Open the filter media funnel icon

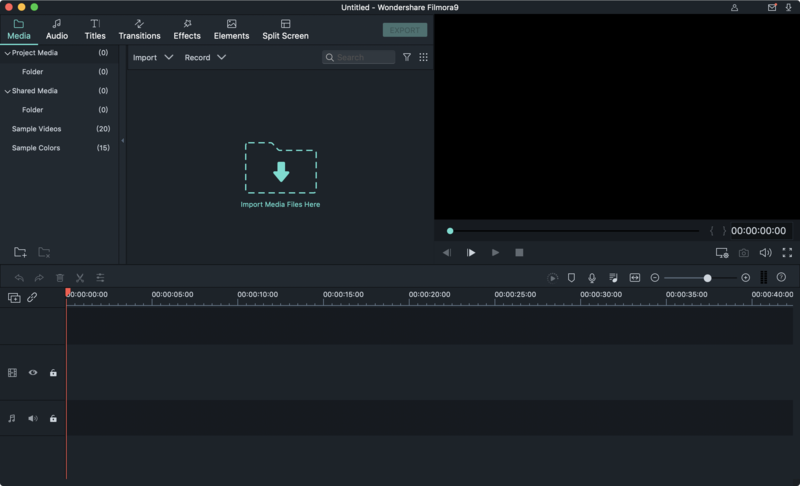pyautogui.click(x=407, y=57)
